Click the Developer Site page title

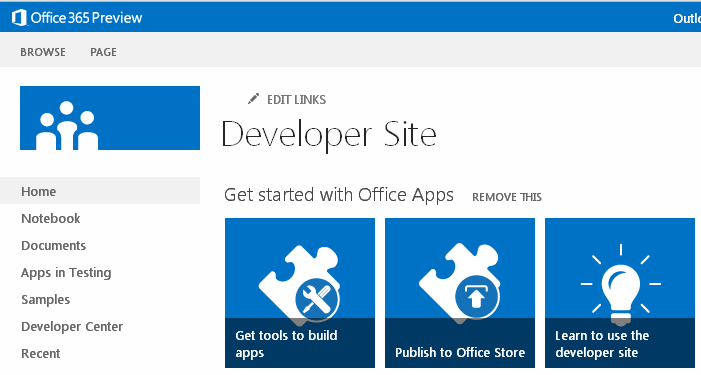click(x=329, y=135)
